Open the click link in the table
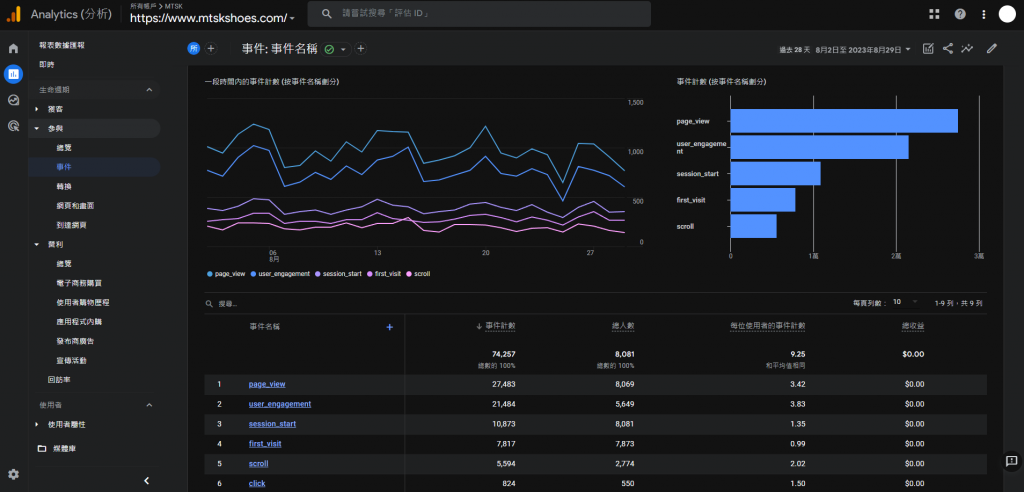 [x=257, y=484]
